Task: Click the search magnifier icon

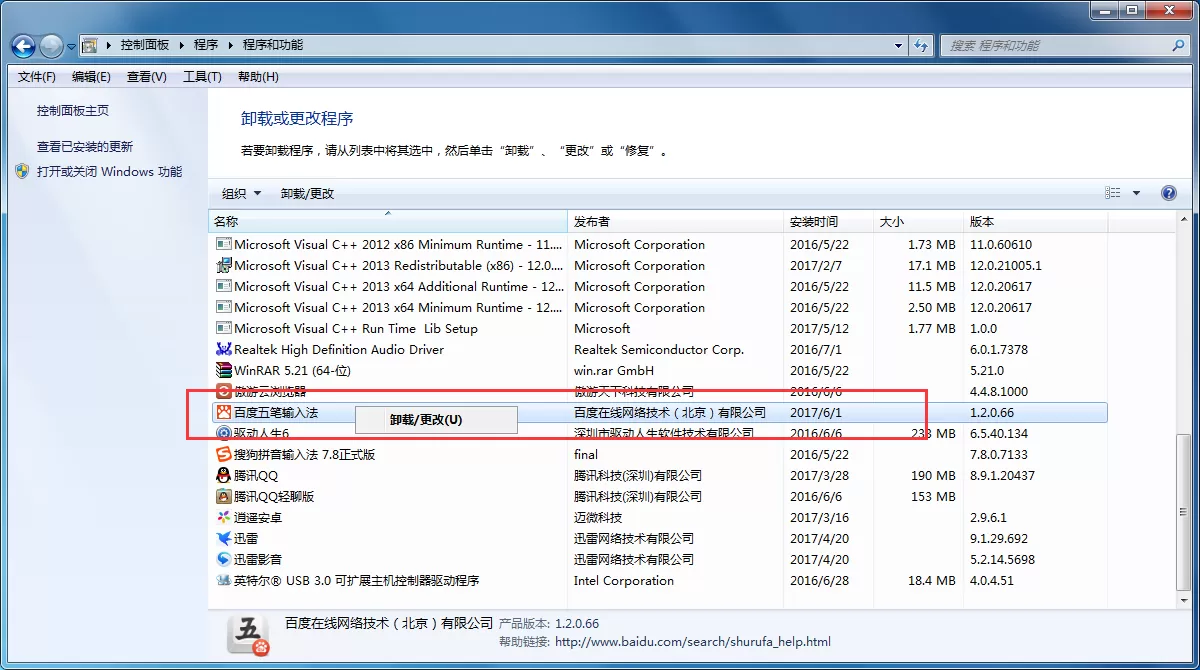Action: click(1178, 45)
